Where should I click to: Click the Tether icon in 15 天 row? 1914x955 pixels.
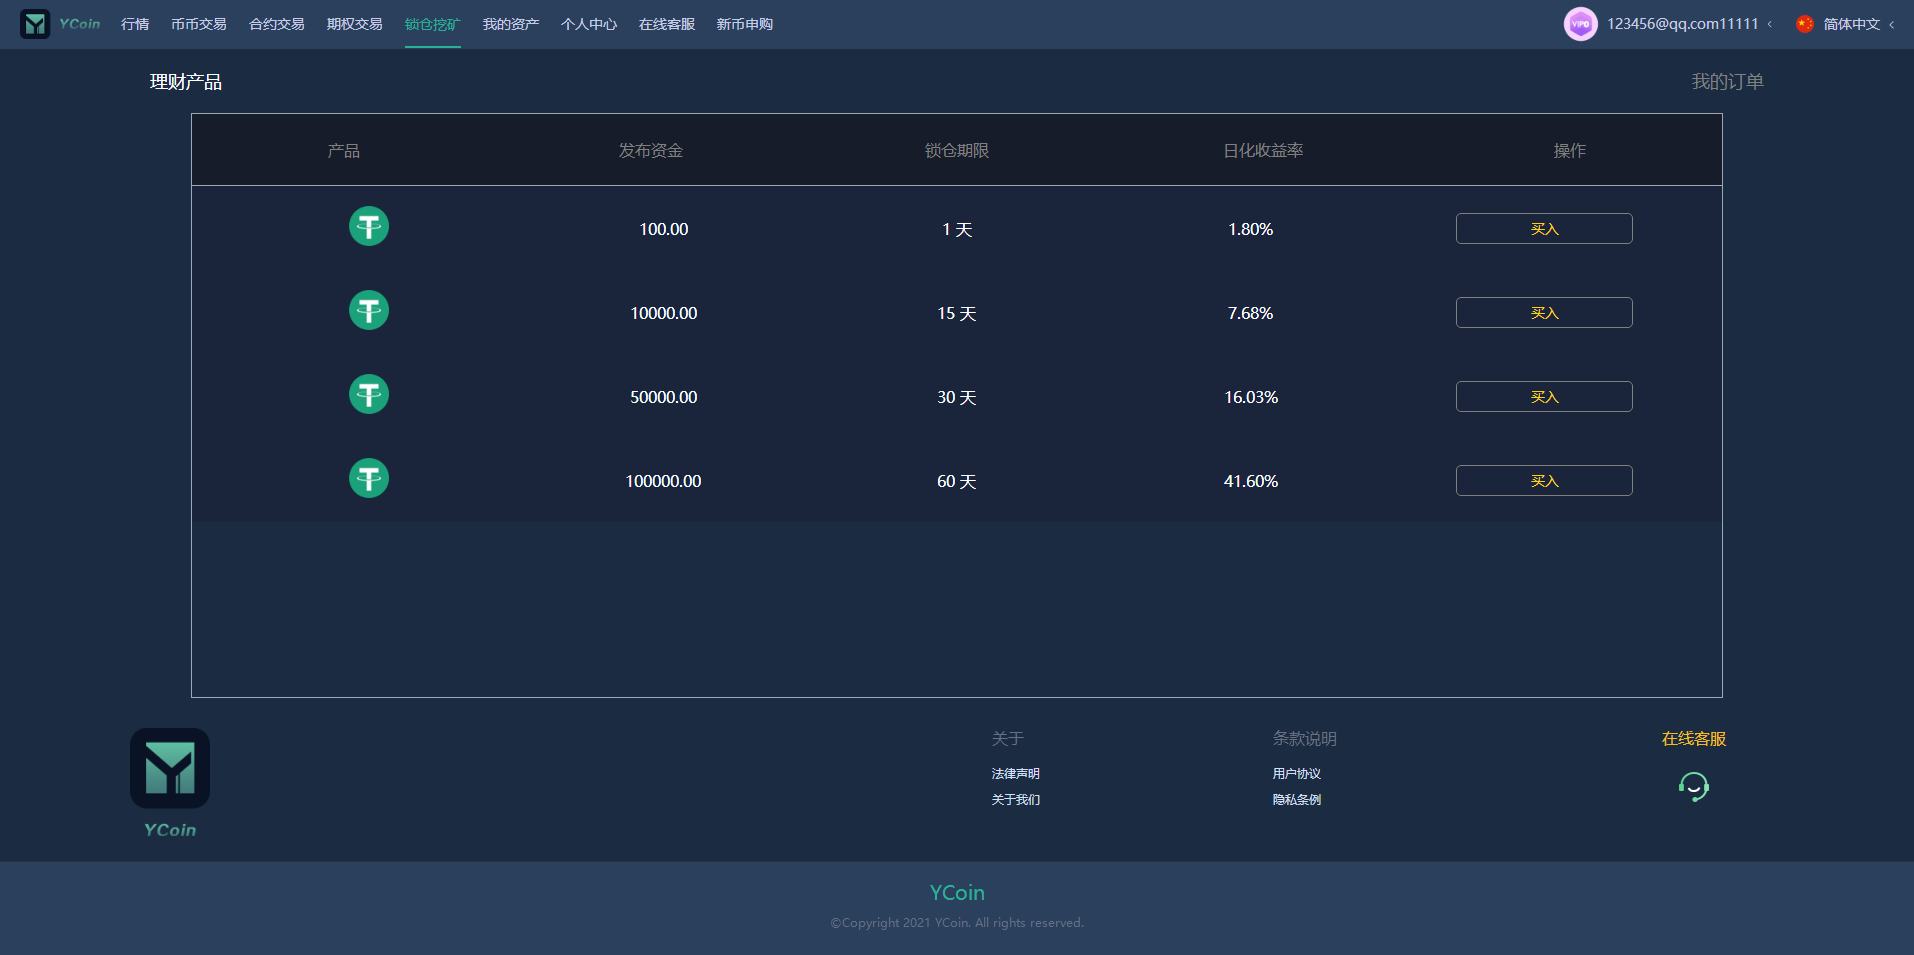point(369,311)
